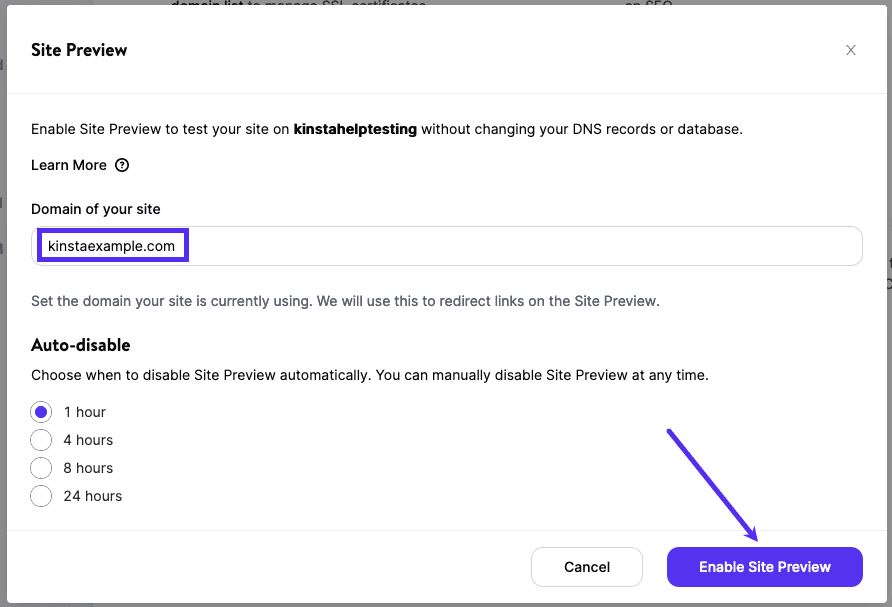Choose 4 hours for auto-disable
The image size is (892, 607).
pos(40,440)
